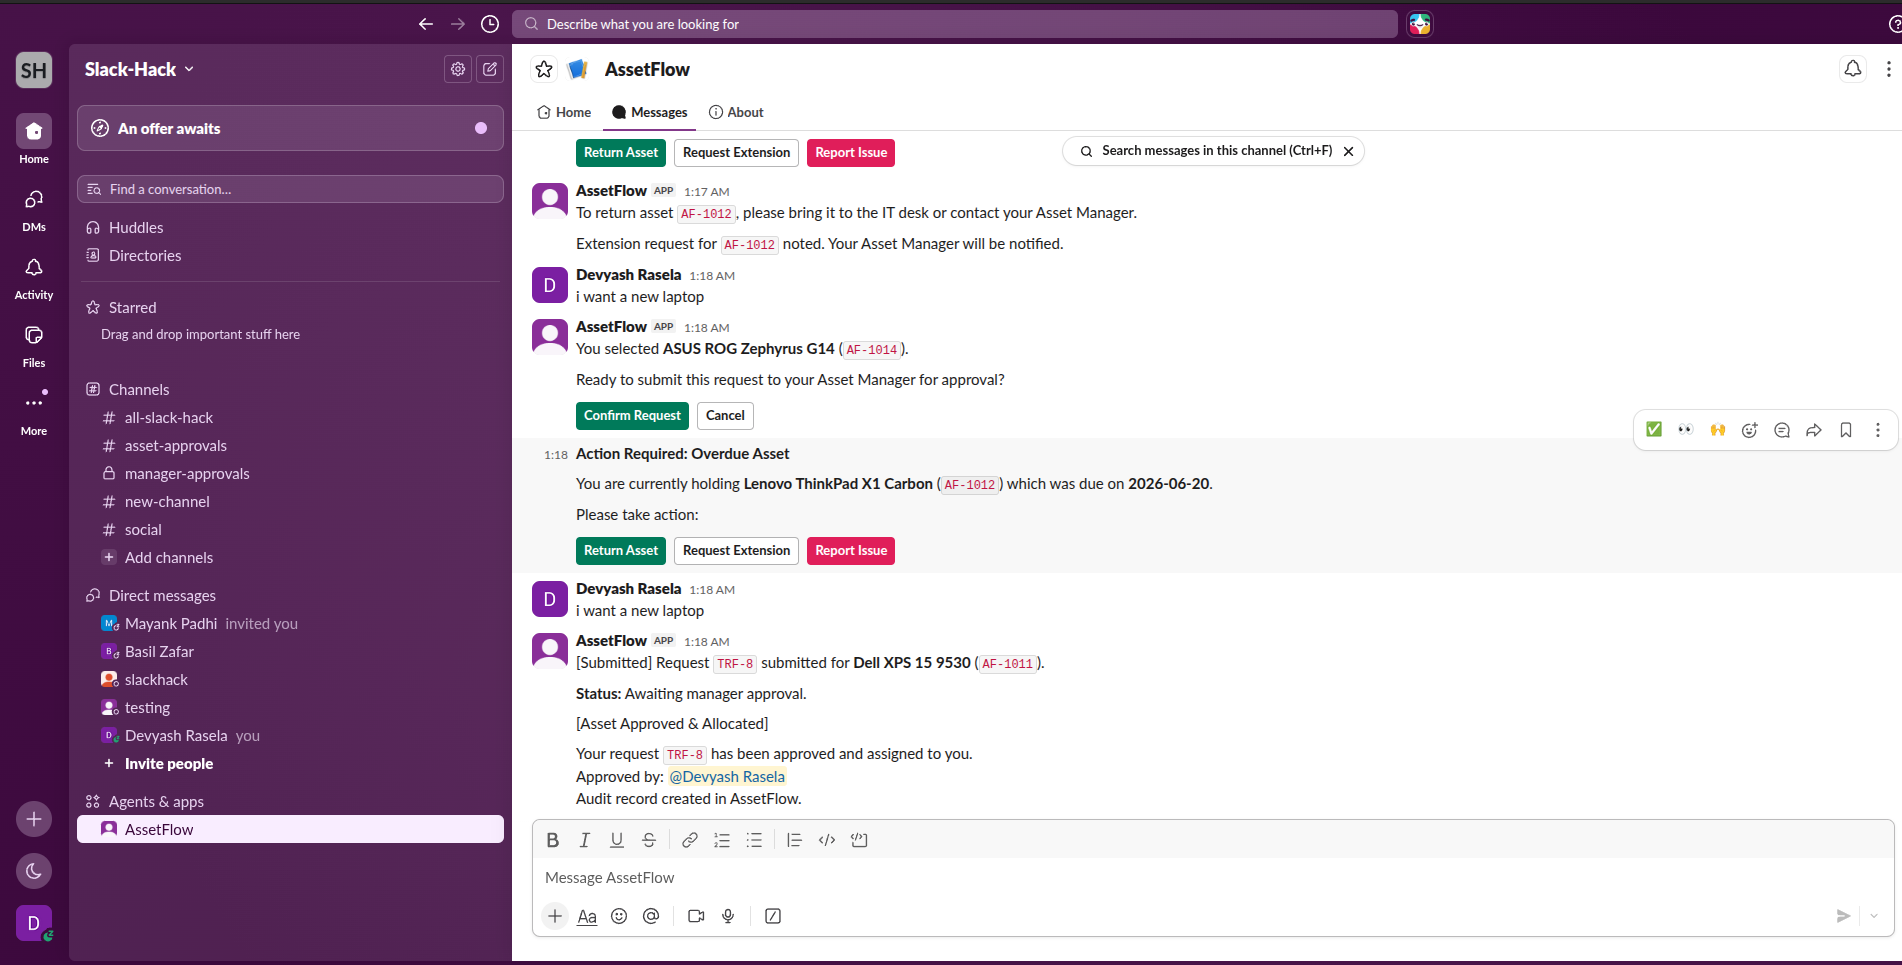Open DMs from the left rail
Screen dimensions: 1902x965
point(34,210)
